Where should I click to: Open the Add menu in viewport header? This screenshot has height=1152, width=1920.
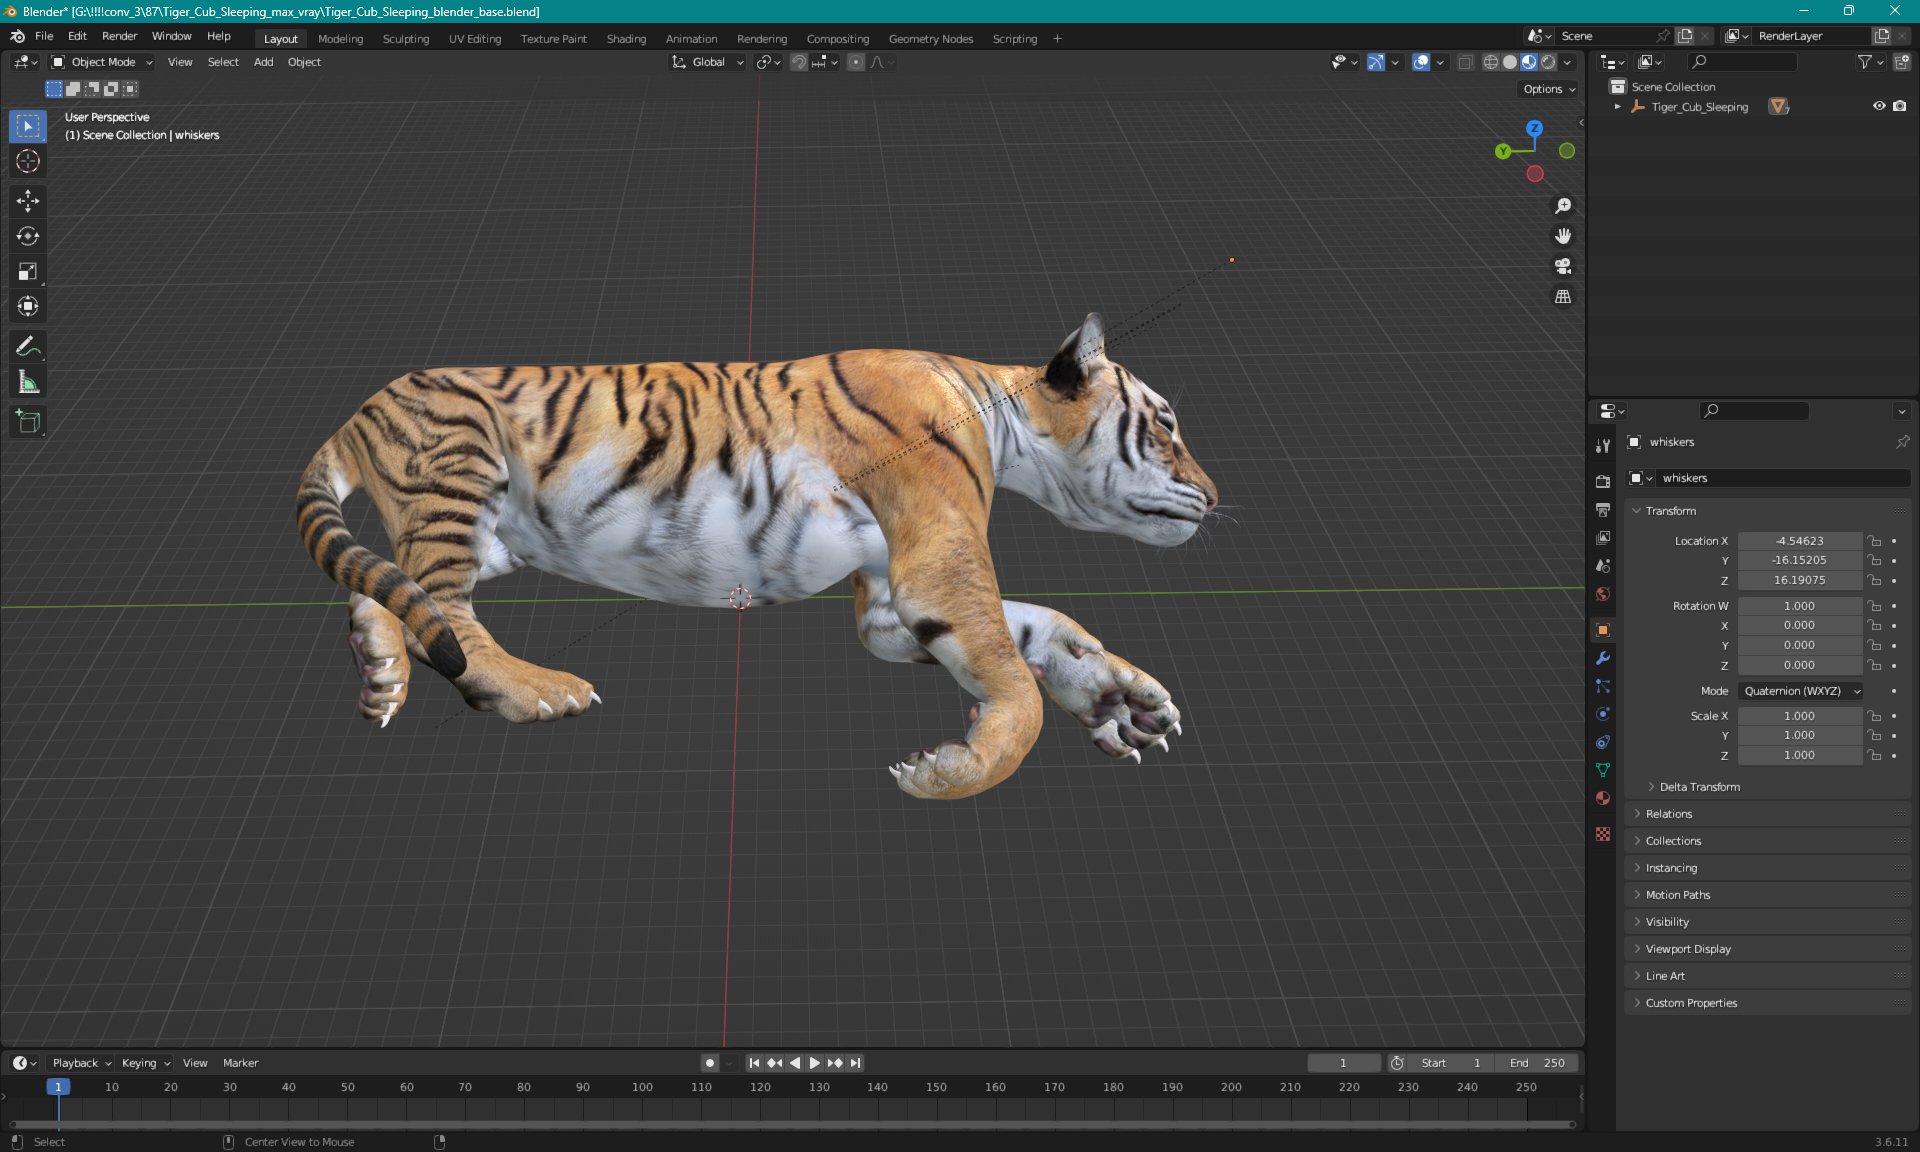[263, 62]
